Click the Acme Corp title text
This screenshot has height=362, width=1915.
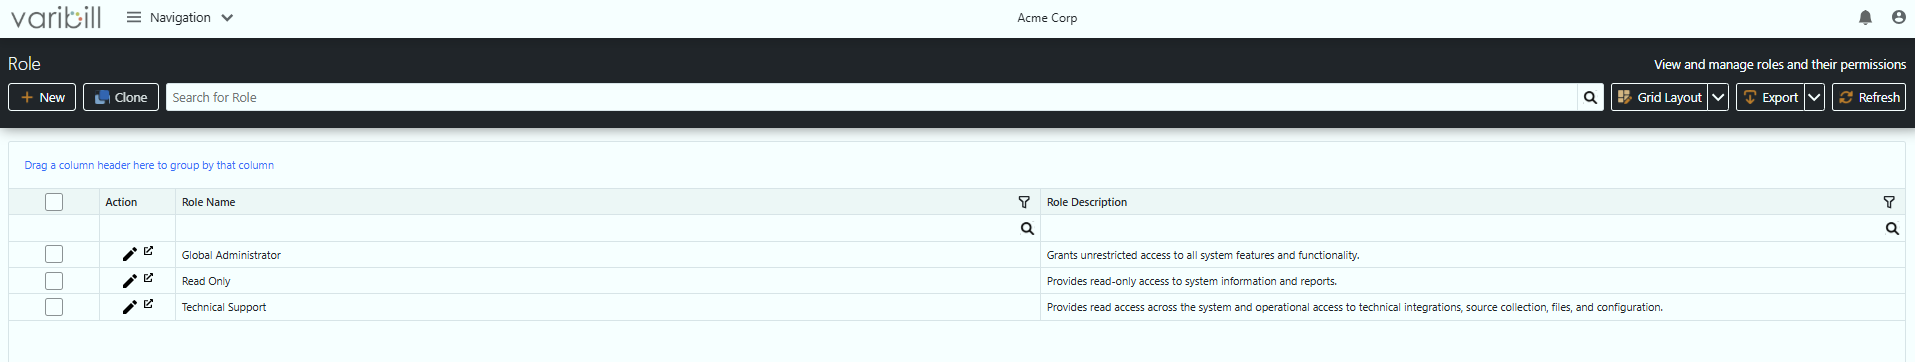(1047, 17)
